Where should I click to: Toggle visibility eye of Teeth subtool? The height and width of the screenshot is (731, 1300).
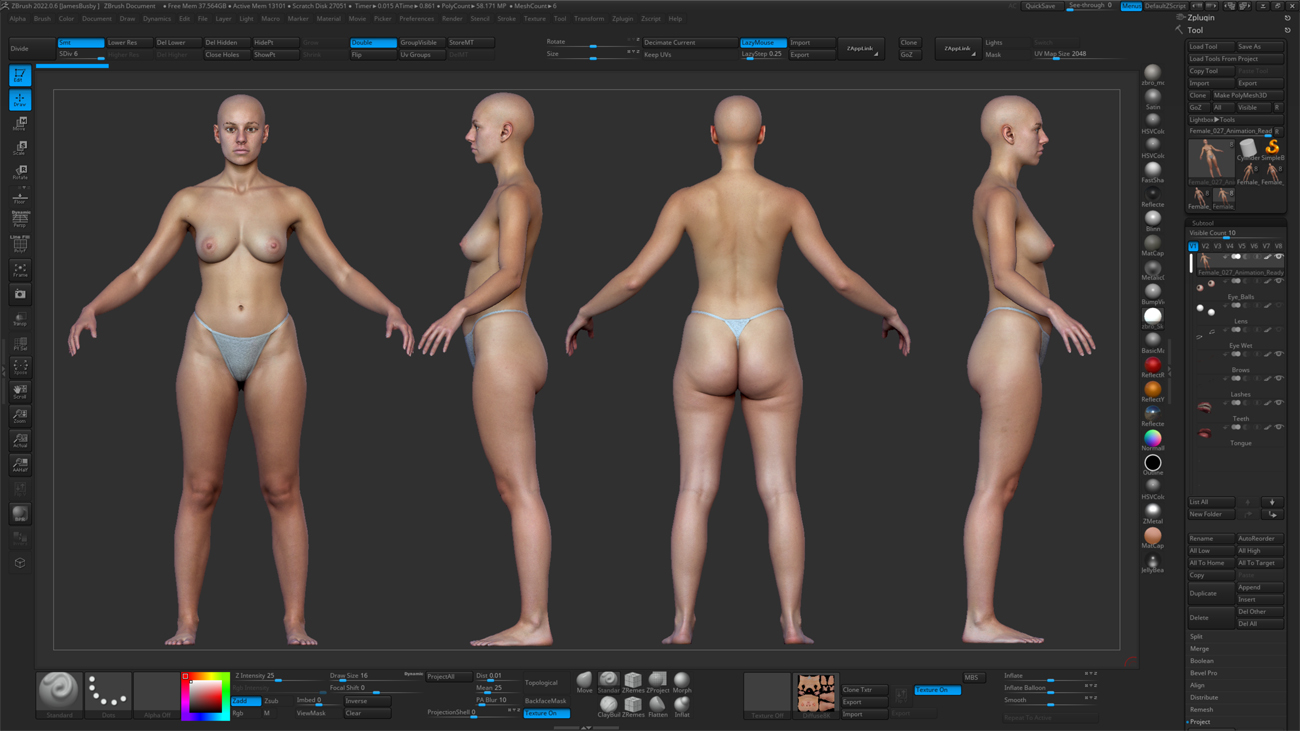coord(1279,403)
